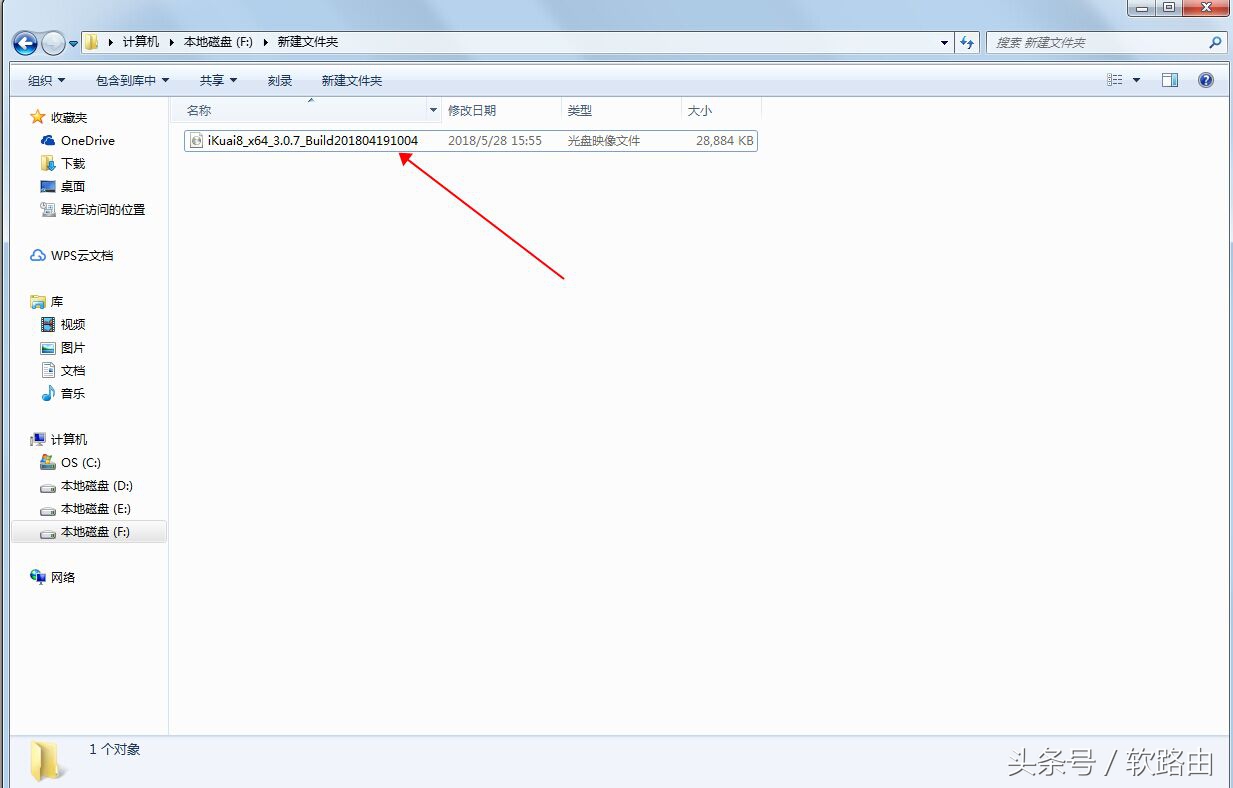Open 下载 in favorites
This screenshot has width=1233, height=788.
pyautogui.click(x=73, y=163)
